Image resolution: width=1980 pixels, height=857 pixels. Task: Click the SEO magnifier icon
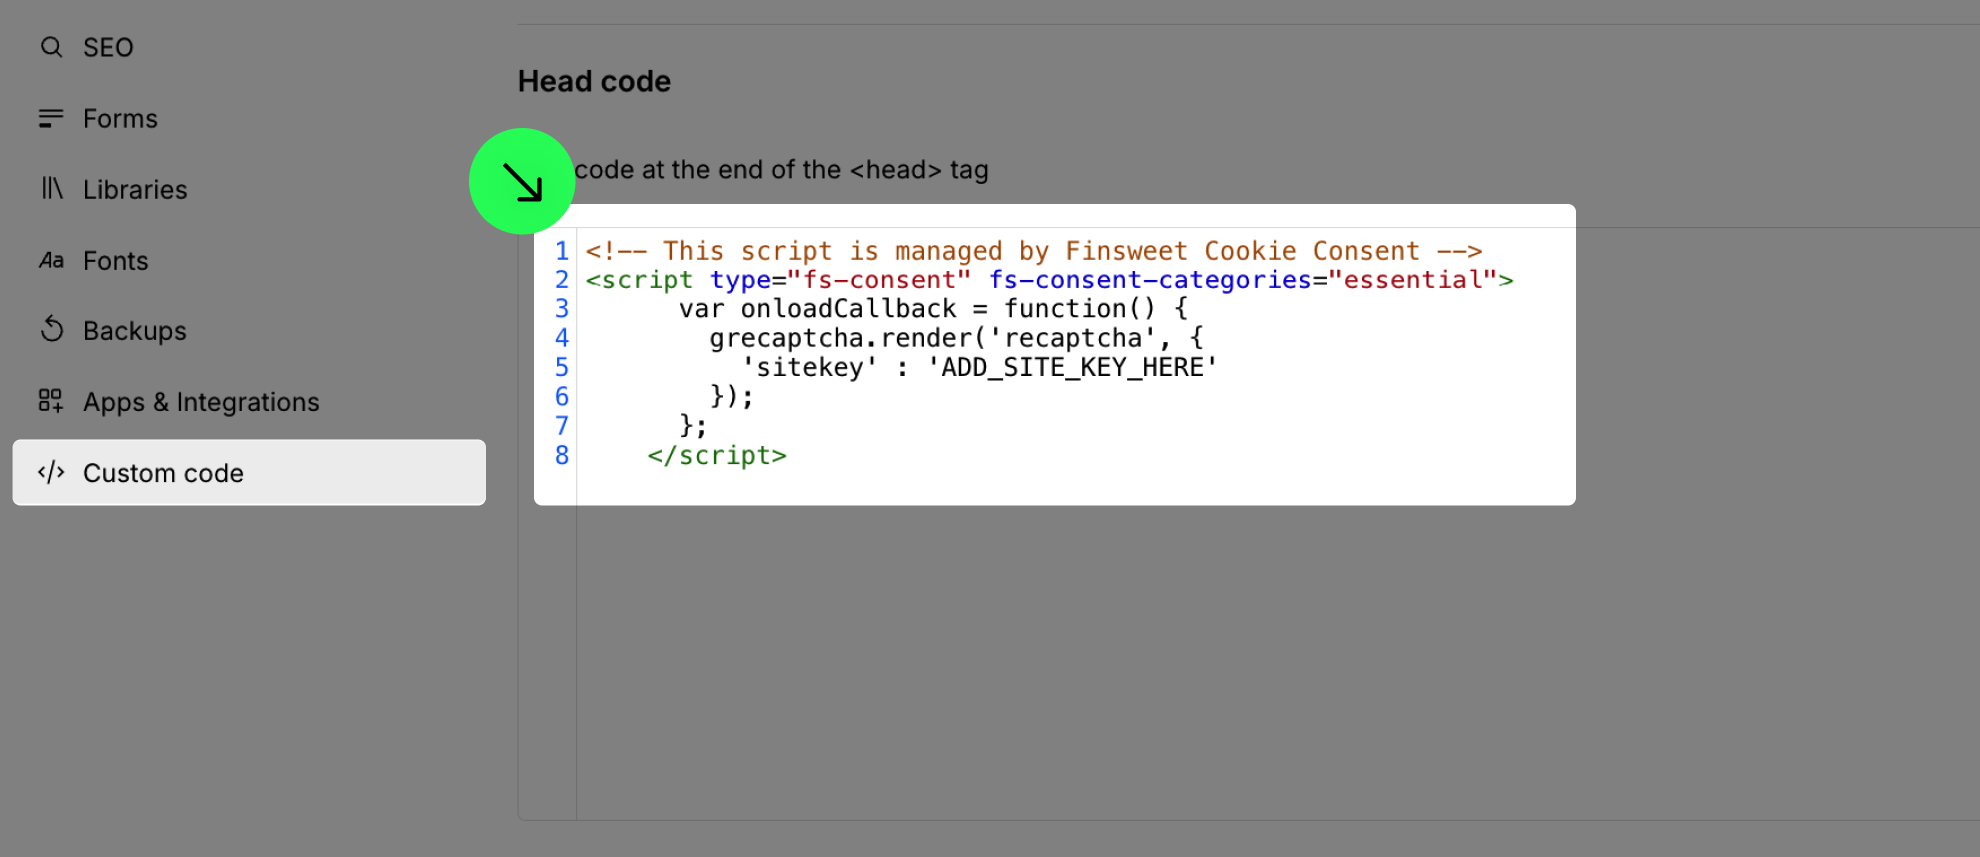click(x=51, y=47)
